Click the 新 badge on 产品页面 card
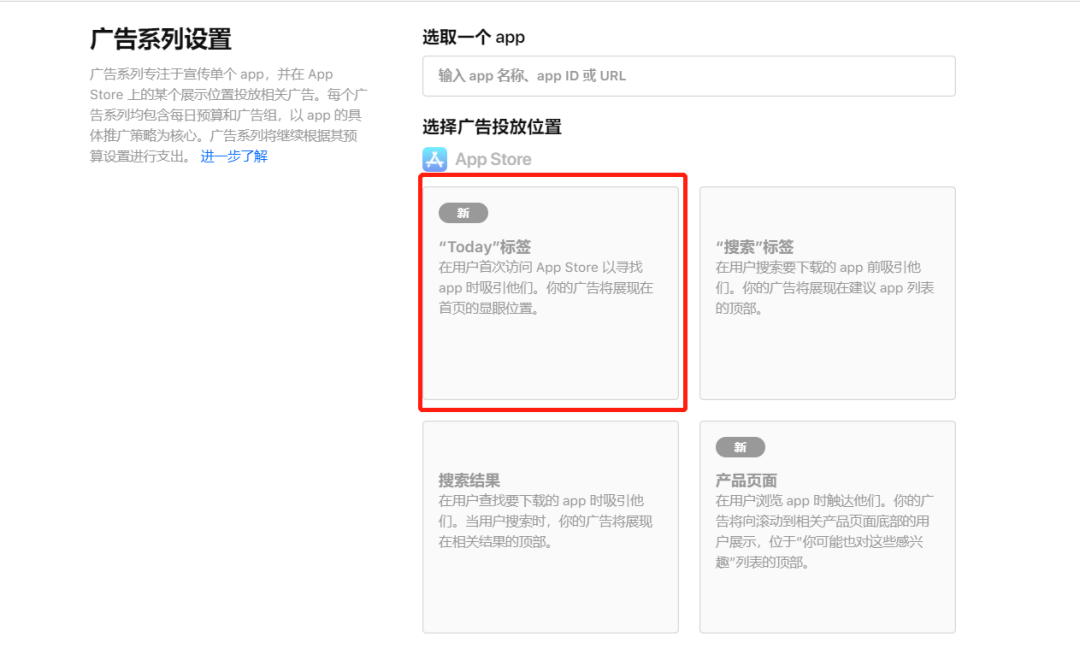The height and width of the screenshot is (666, 1080). point(740,447)
